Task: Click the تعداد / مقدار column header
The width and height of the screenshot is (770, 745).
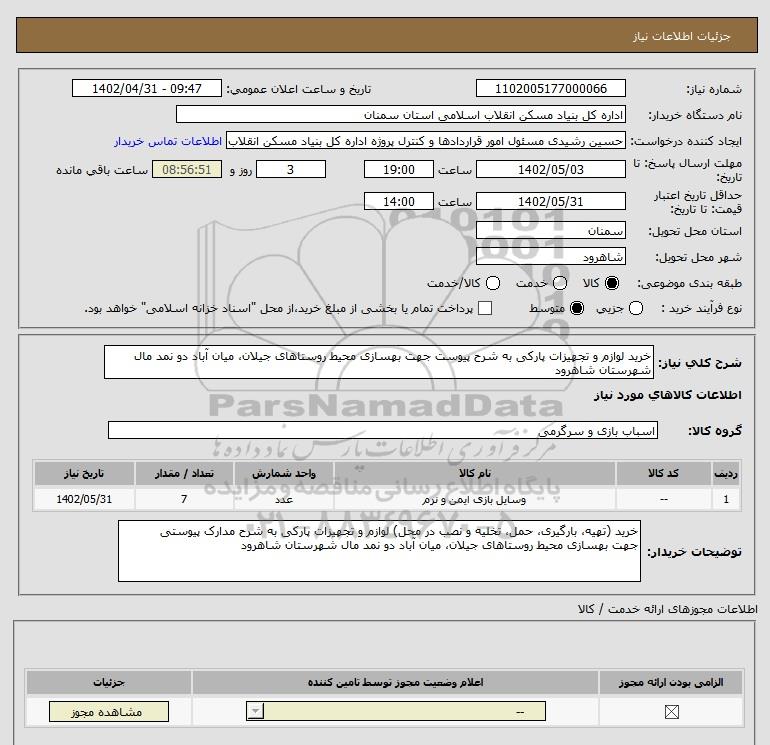Action: tap(184, 473)
